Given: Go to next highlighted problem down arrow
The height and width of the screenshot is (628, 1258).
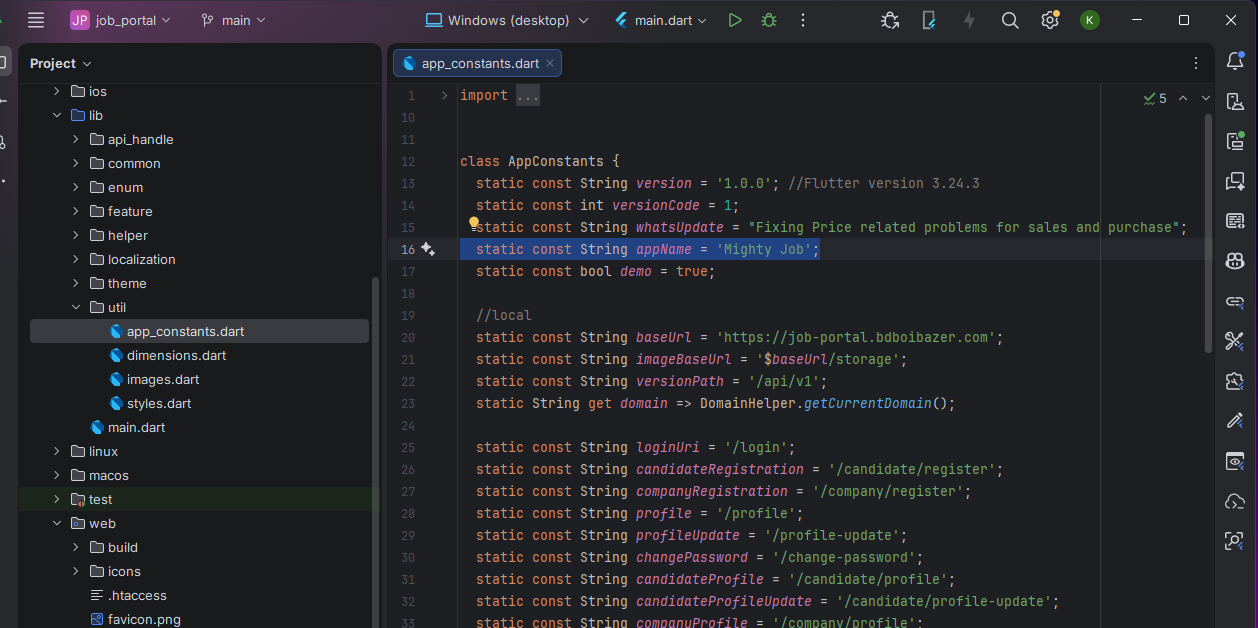Looking at the screenshot, I should tap(1205, 98).
